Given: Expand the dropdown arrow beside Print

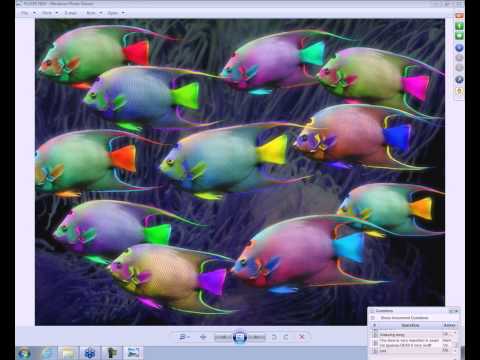Looking at the screenshot, I should tap(57, 13).
